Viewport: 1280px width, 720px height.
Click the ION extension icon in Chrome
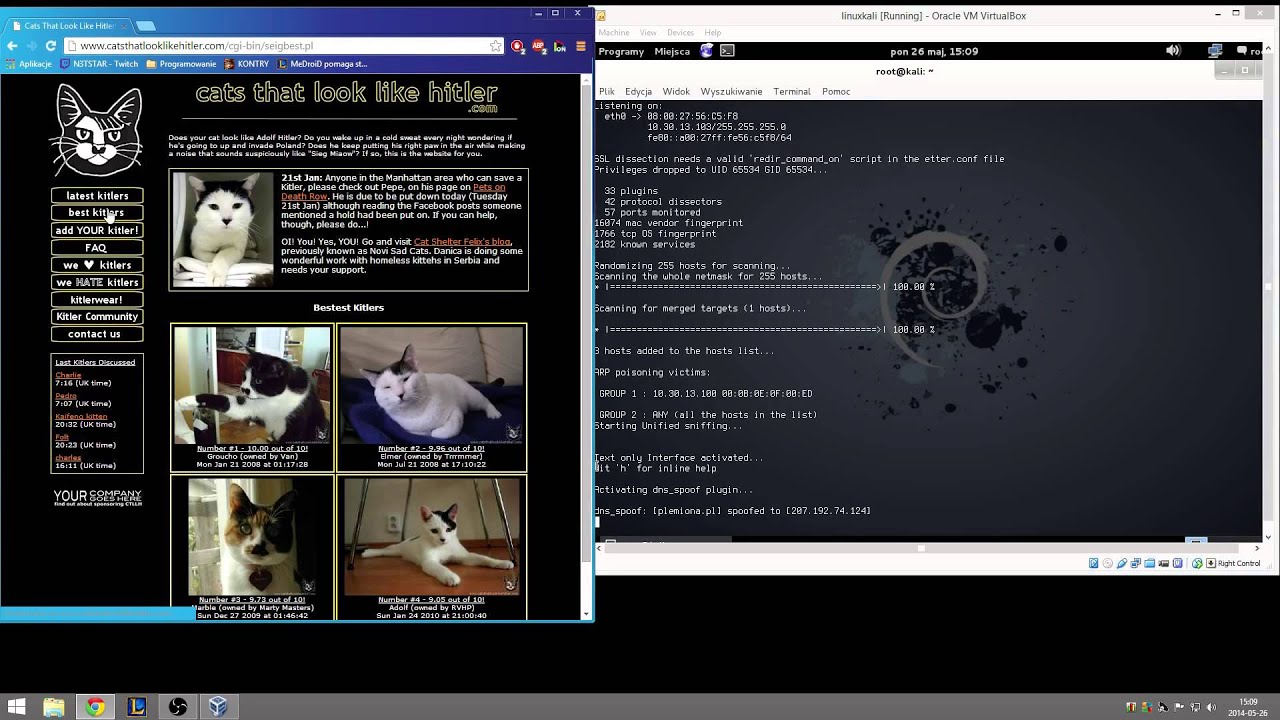pos(560,46)
